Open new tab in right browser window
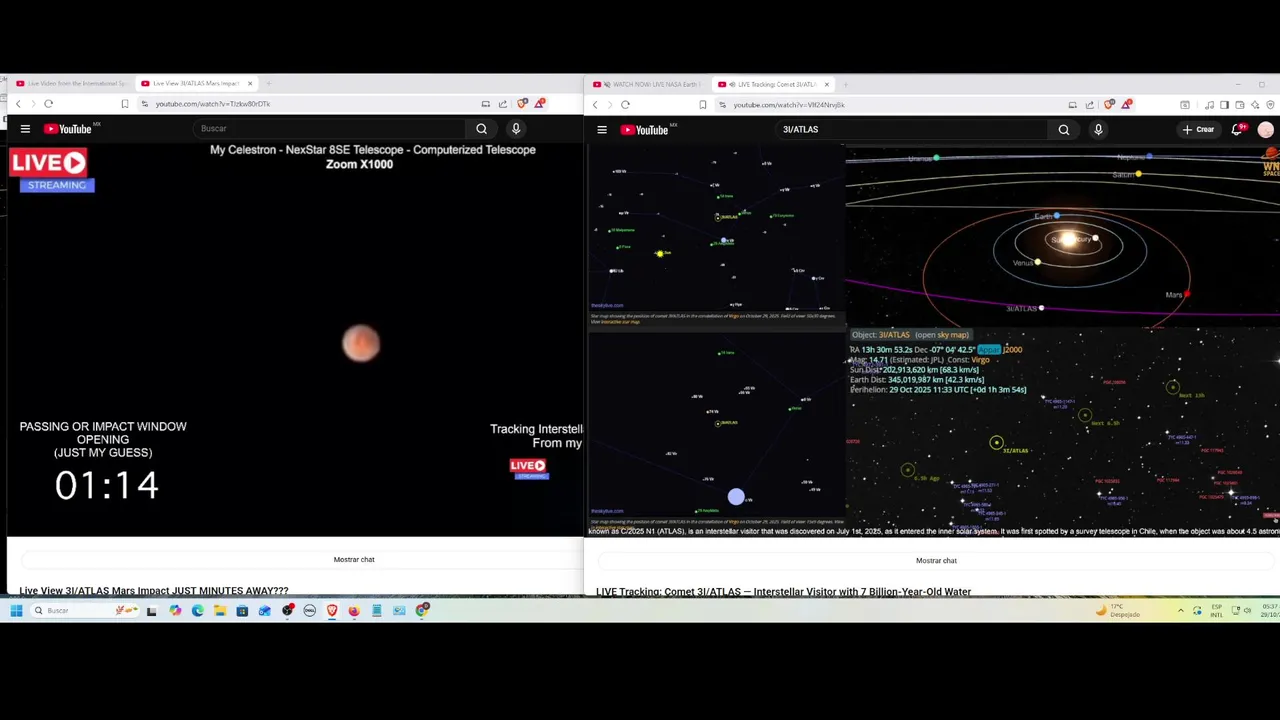Viewport: 1280px width, 720px height. [845, 84]
